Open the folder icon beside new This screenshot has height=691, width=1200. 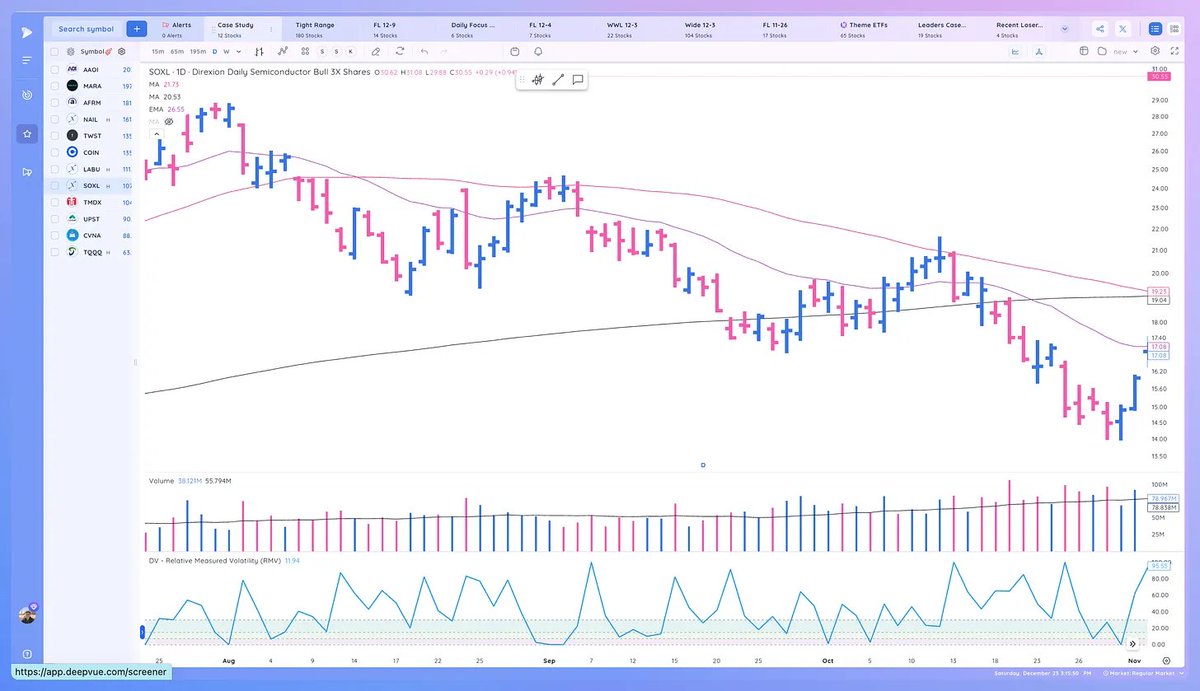coord(1102,51)
